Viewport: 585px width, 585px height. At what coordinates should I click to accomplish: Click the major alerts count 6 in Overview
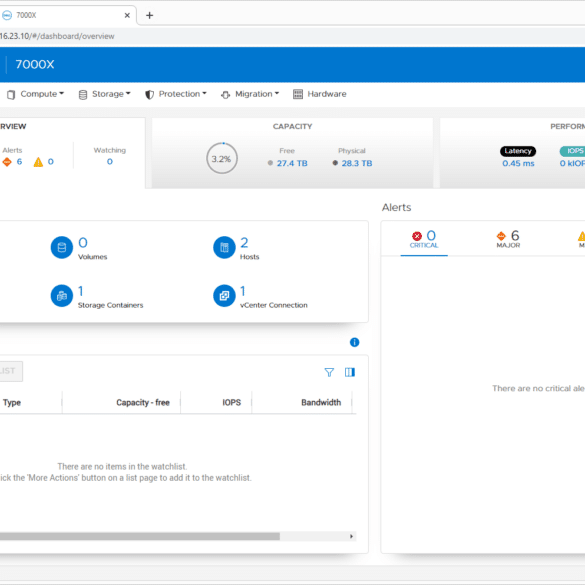pos(19,162)
